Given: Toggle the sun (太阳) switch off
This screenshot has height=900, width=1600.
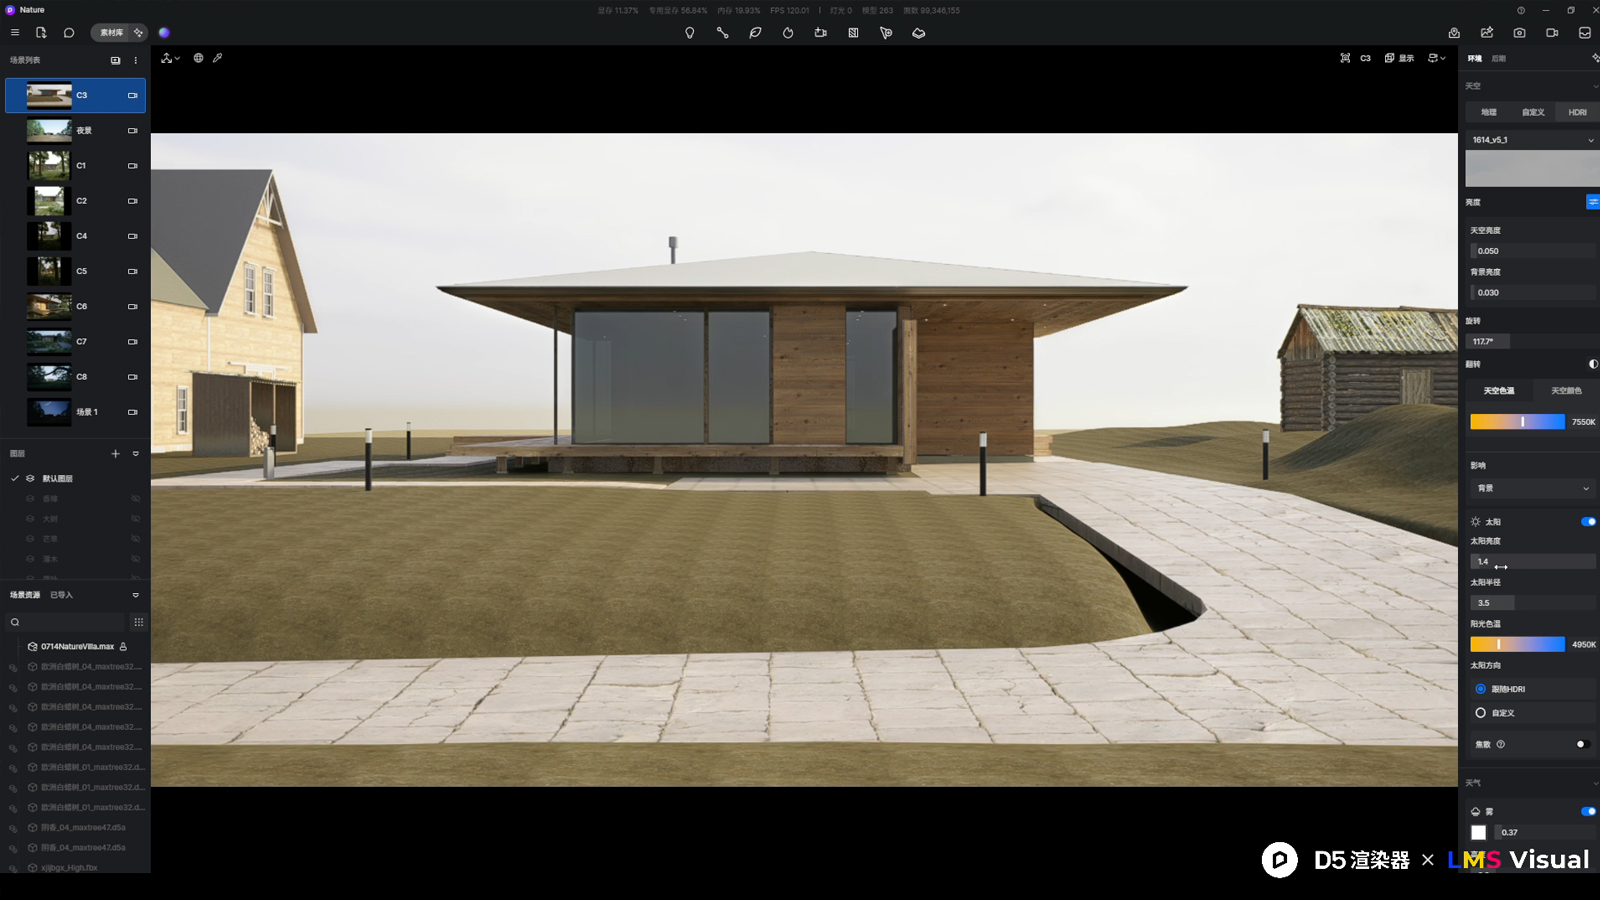Looking at the screenshot, I should (x=1587, y=522).
